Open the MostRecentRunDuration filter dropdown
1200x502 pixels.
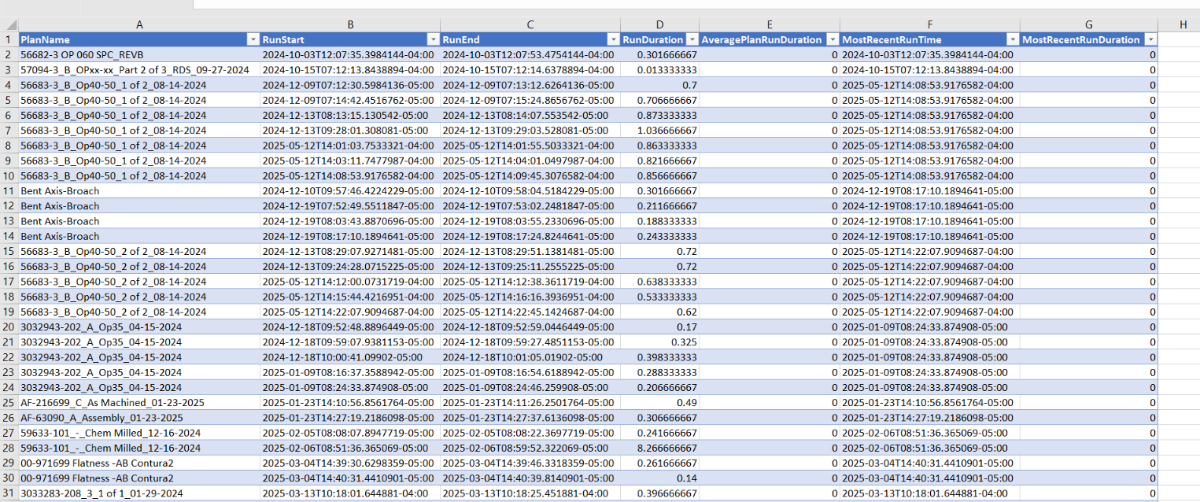1151,39
